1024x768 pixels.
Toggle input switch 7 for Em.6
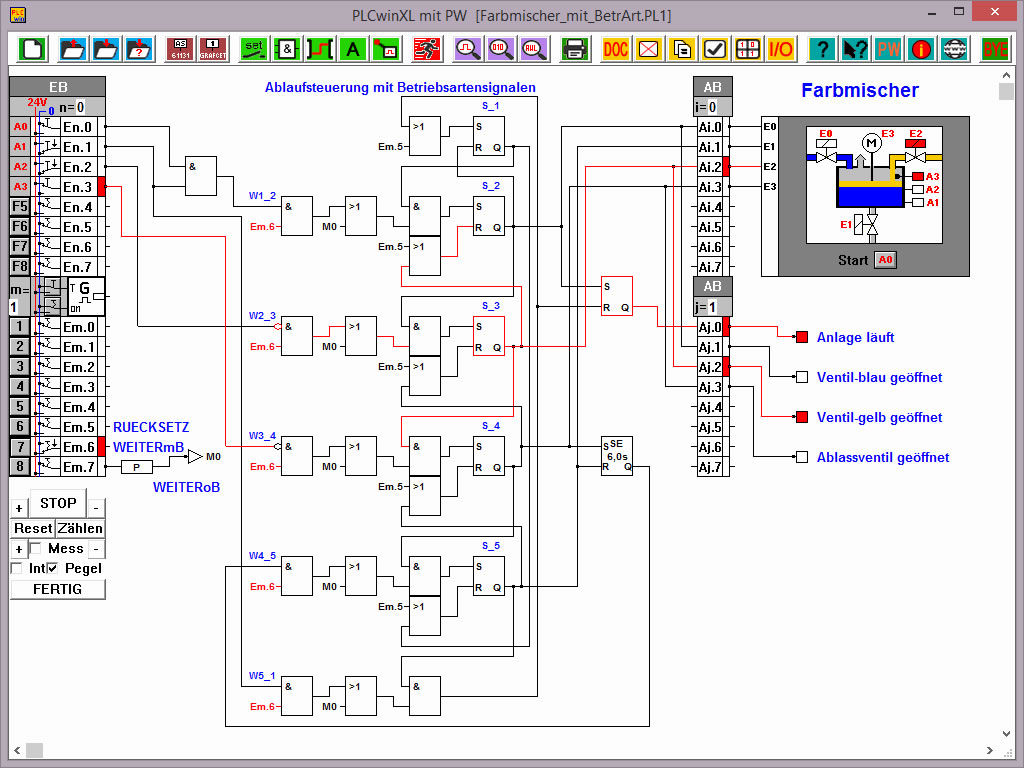pos(20,447)
